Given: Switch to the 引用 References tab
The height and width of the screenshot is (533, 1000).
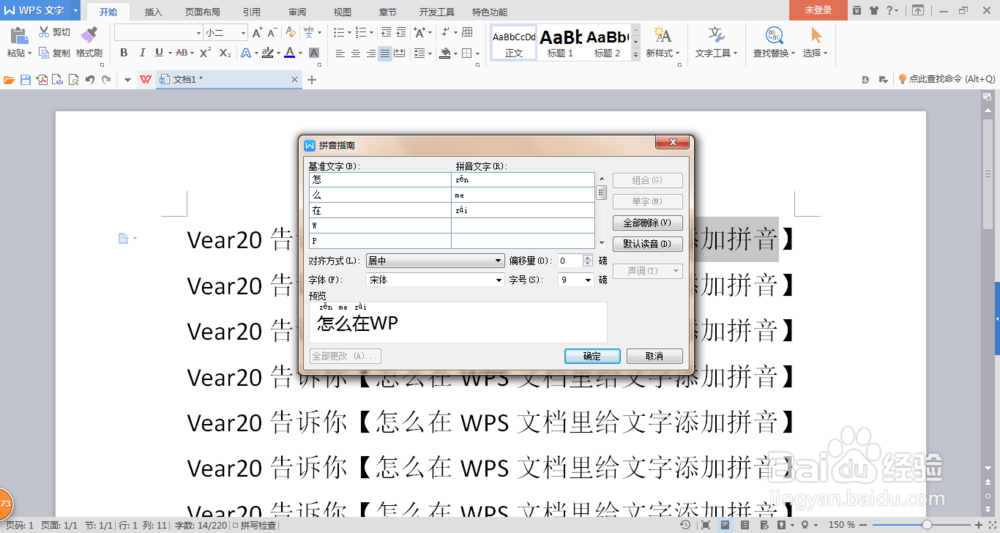Looking at the screenshot, I should tap(251, 11).
